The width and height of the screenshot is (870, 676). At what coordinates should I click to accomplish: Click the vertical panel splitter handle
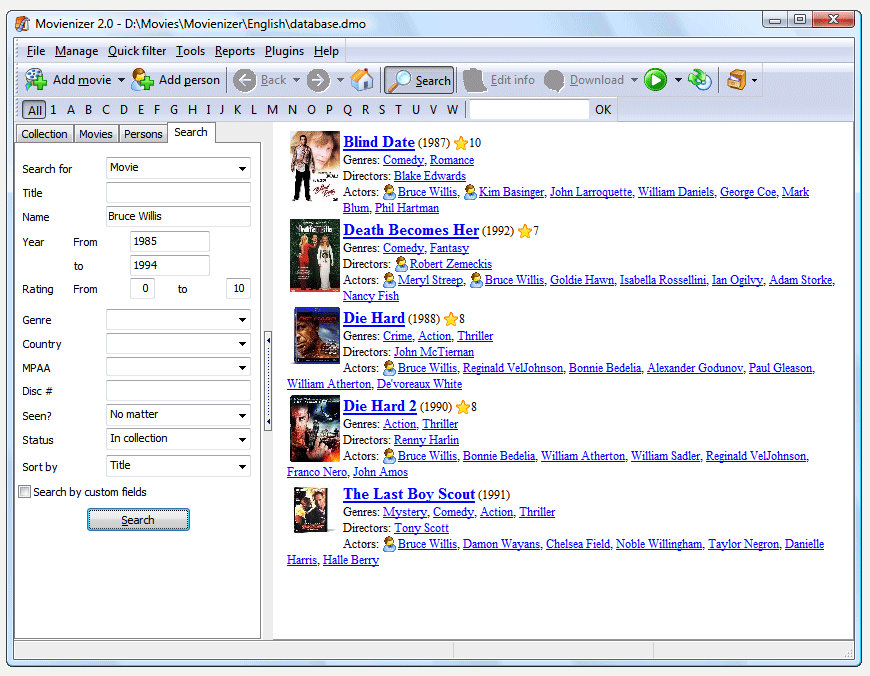point(267,382)
